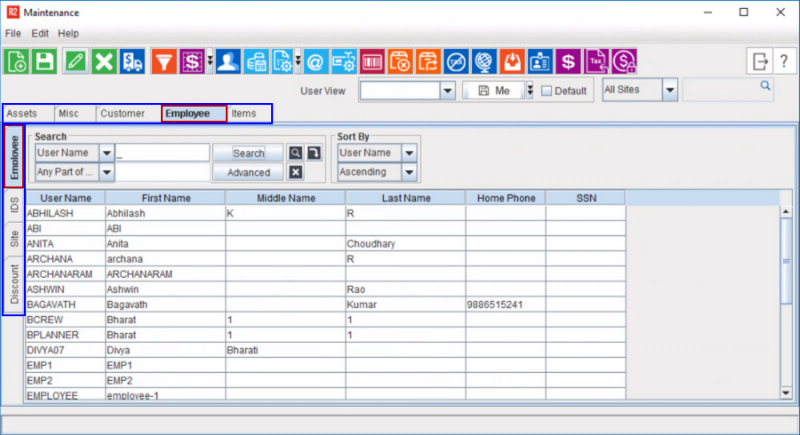This screenshot has height=435, width=800.
Task: Click the Advanced search button
Action: pos(248,172)
